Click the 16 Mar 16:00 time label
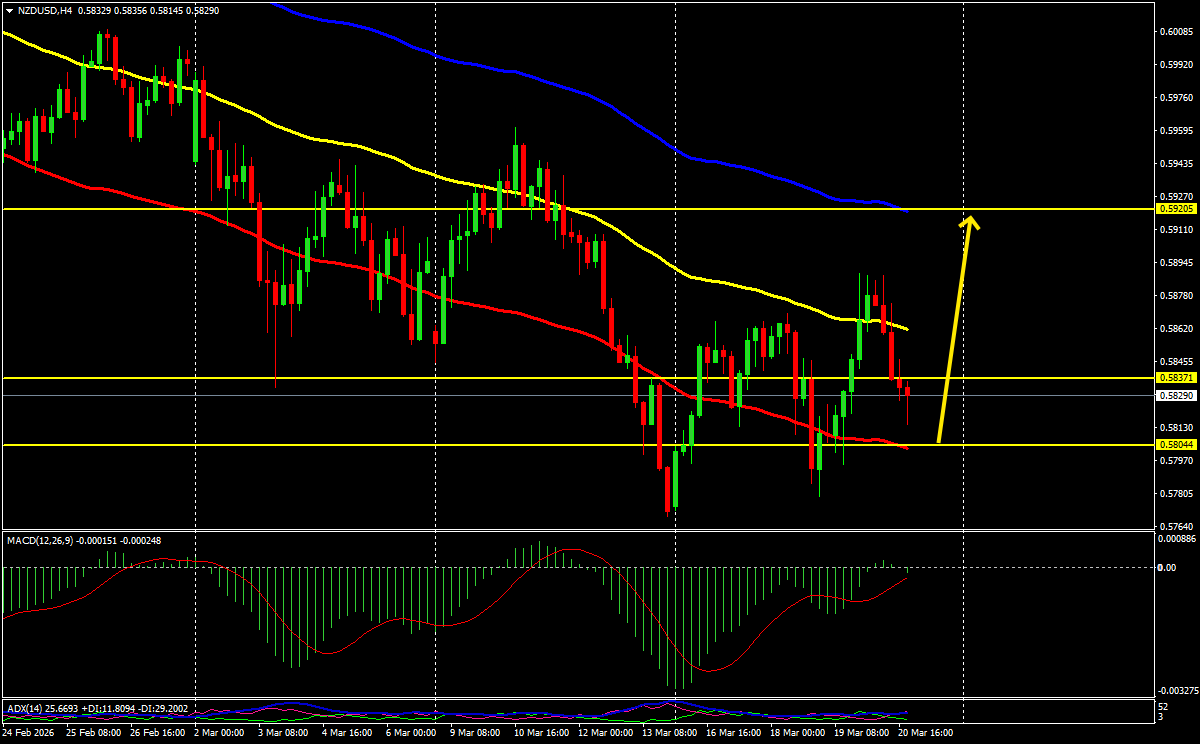The height and width of the screenshot is (744, 1200). pyautogui.click(x=733, y=734)
